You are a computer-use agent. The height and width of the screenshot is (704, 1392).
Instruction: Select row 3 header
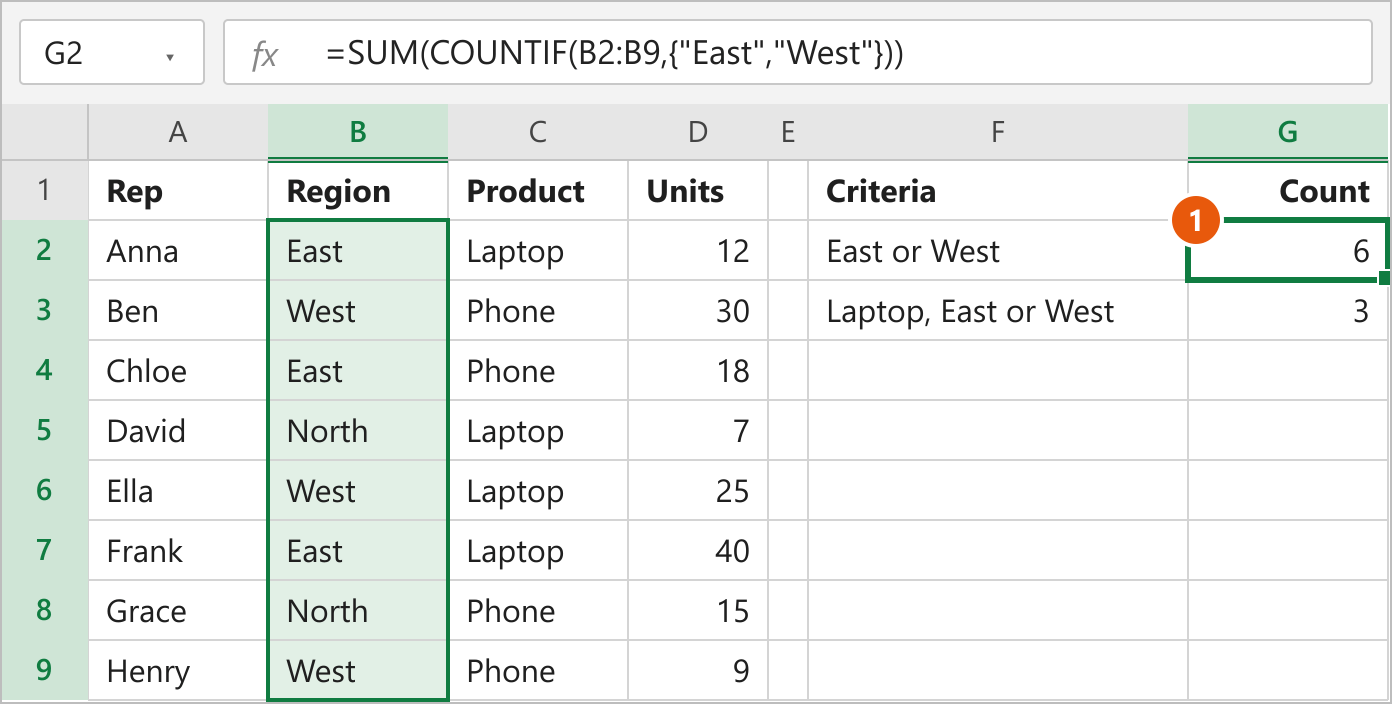click(x=44, y=310)
